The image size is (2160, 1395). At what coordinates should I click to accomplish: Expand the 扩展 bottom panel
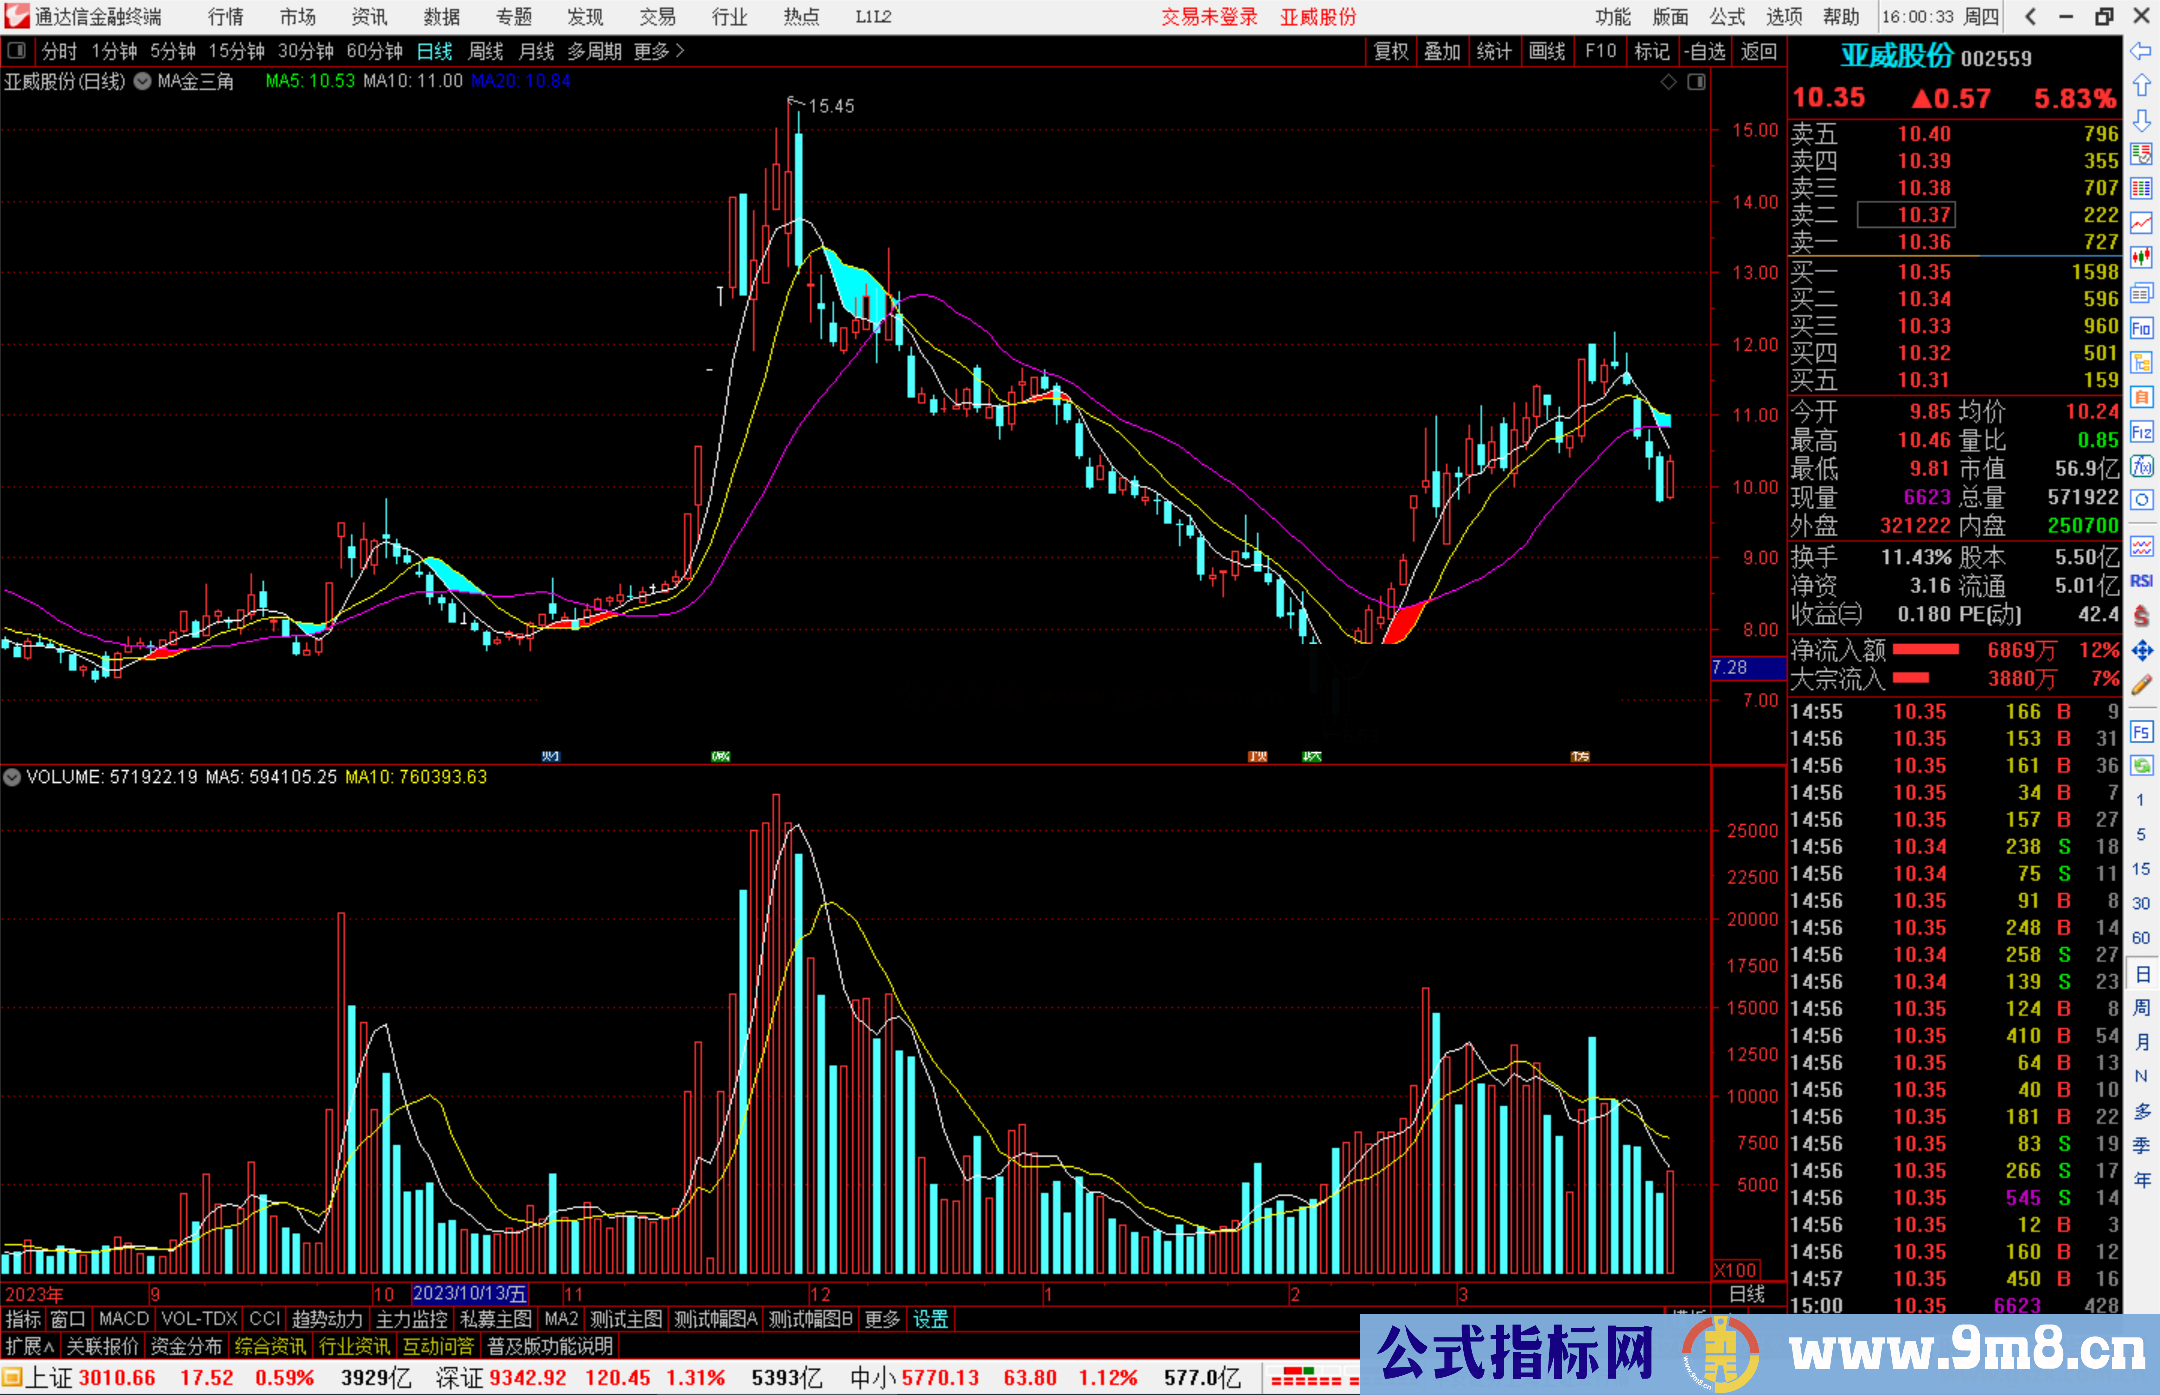coord(30,1346)
